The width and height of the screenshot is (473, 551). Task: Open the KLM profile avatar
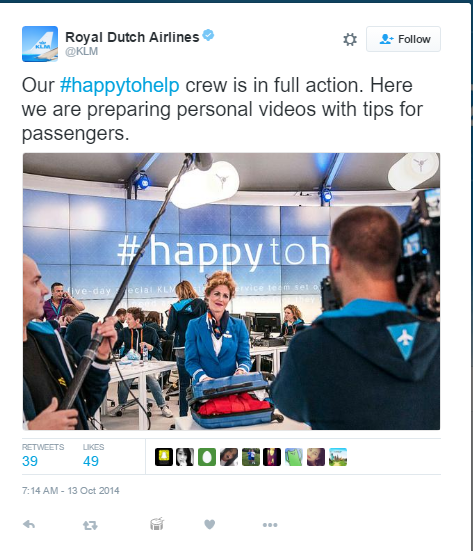[x=40, y=44]
